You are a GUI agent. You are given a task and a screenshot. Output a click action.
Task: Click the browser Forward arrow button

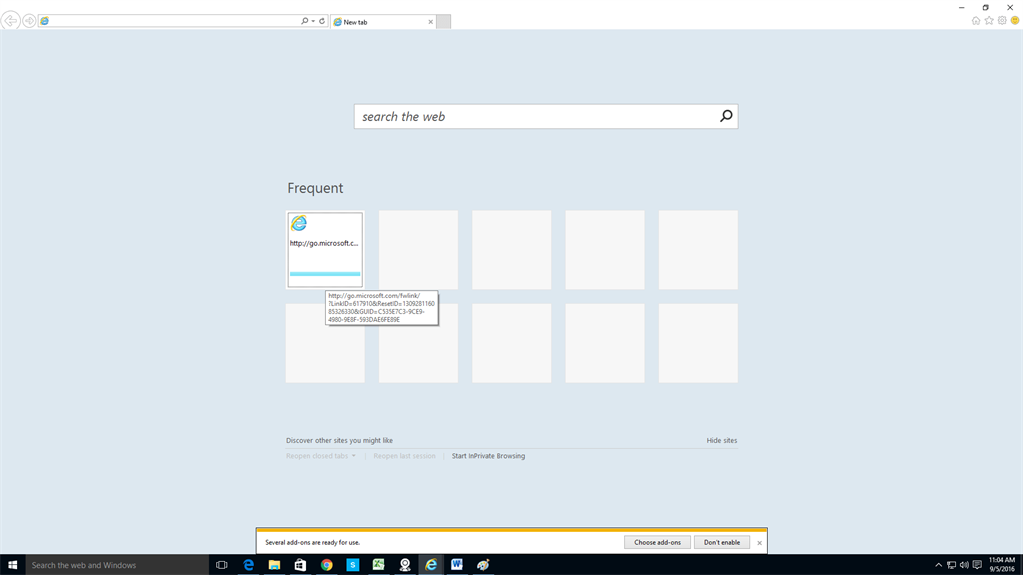click(x=29, y=22)
